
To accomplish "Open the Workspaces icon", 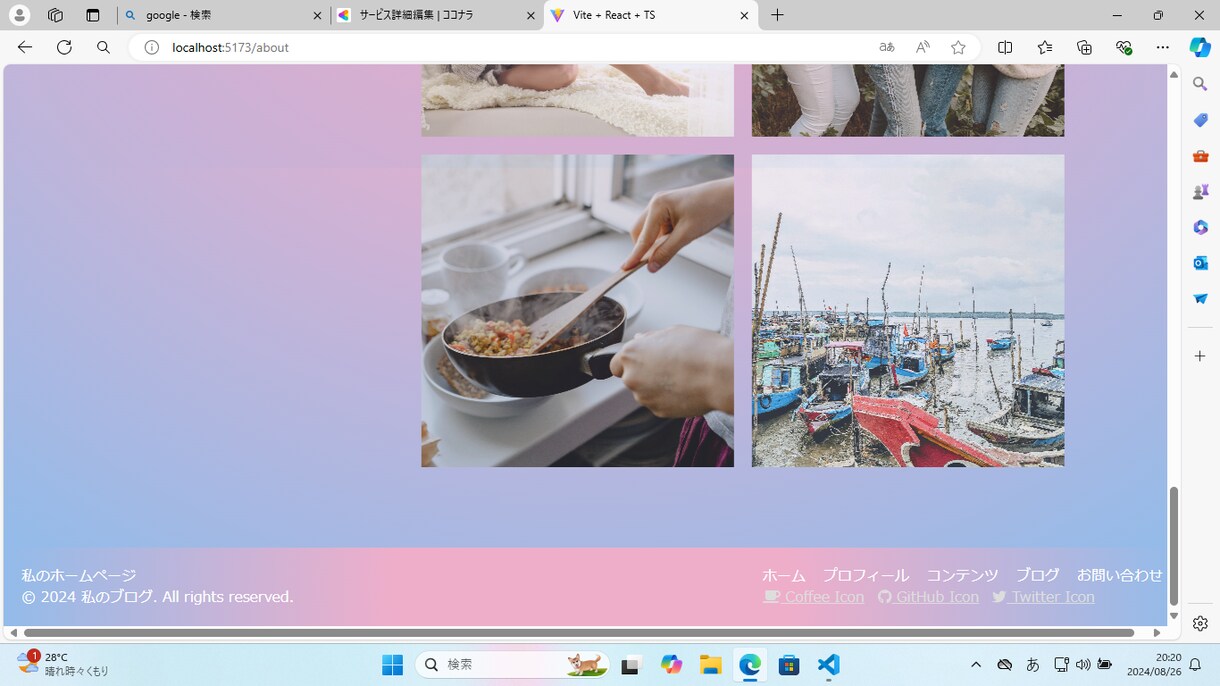I will point(56,15).
